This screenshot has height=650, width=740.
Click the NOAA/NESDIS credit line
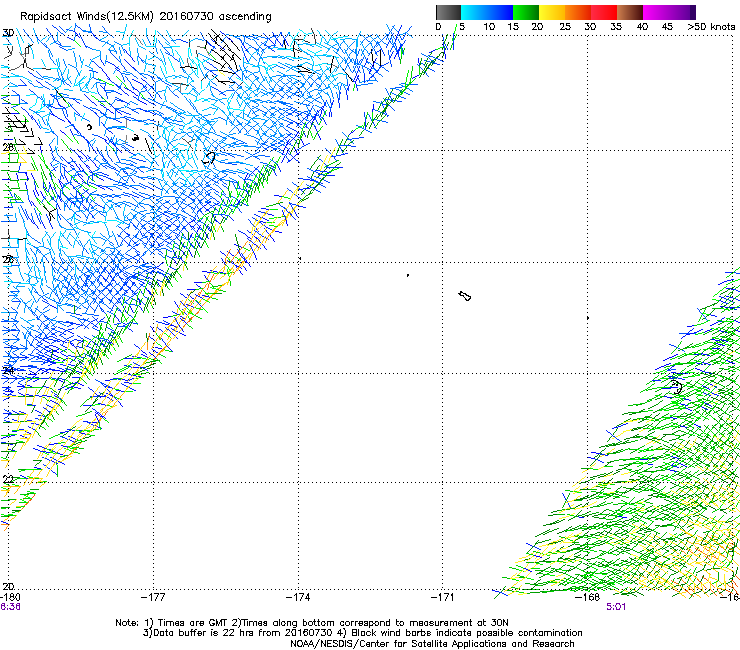[432, 644]
